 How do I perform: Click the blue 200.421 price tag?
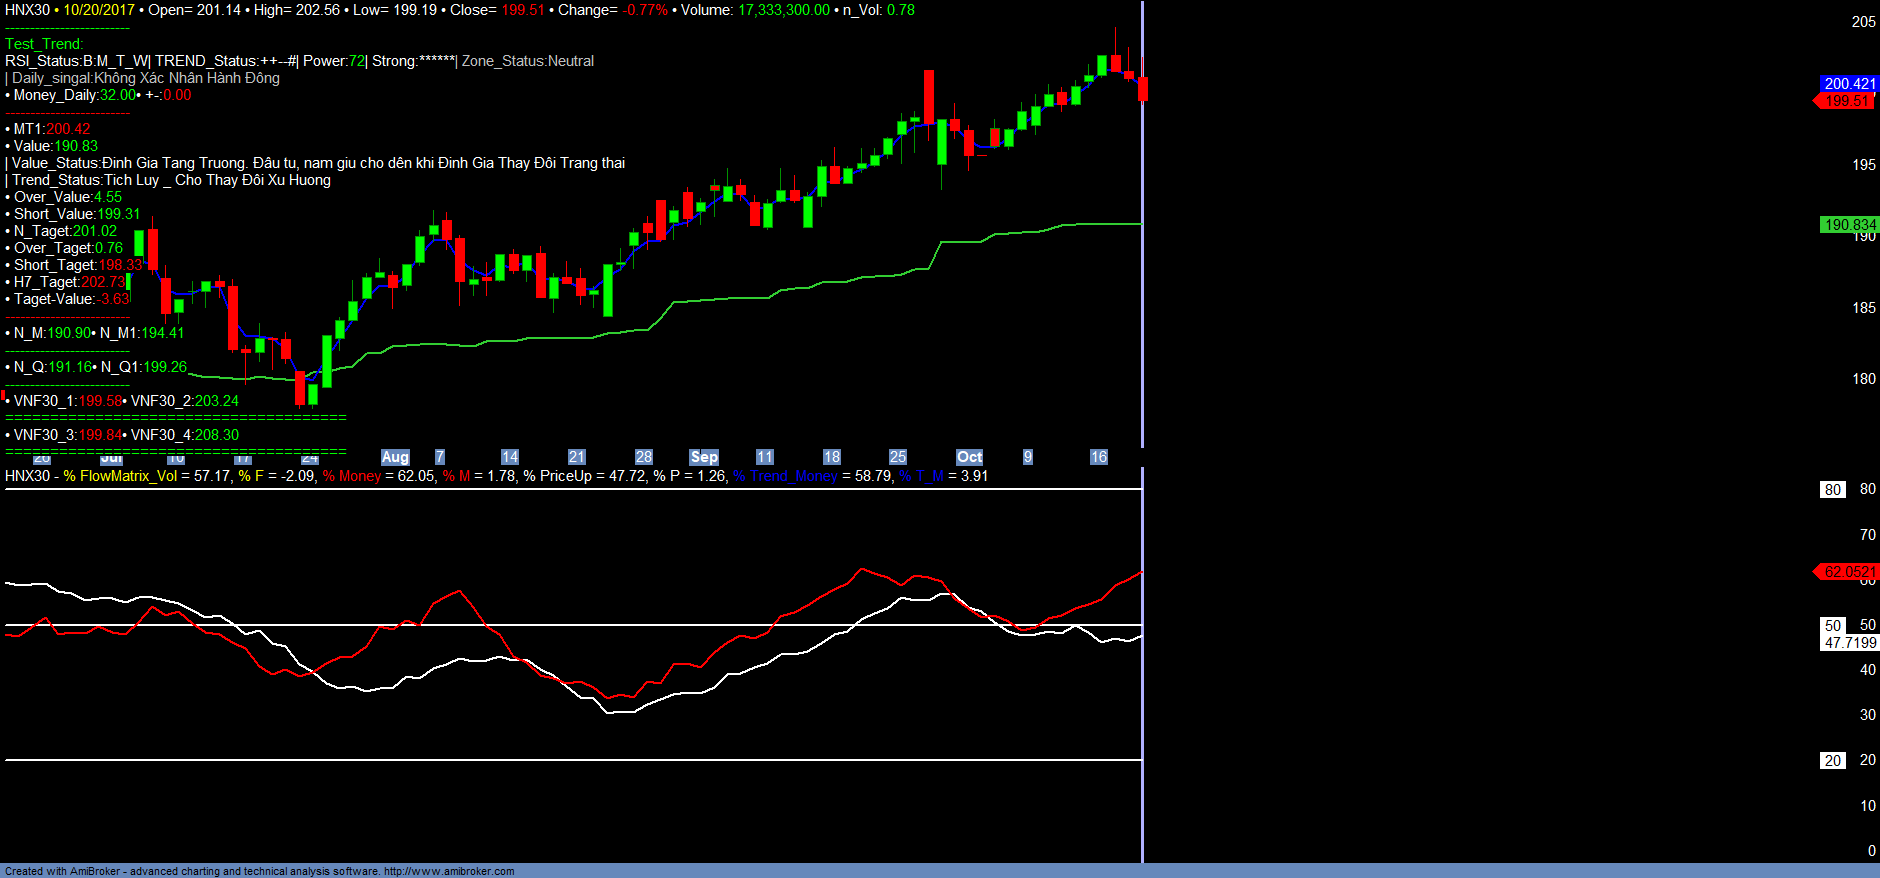[1848, 84]
